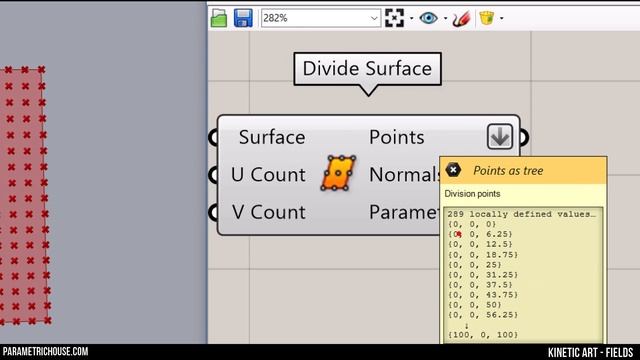Click the {0, 0, 43.75} value row

[483, 295]
